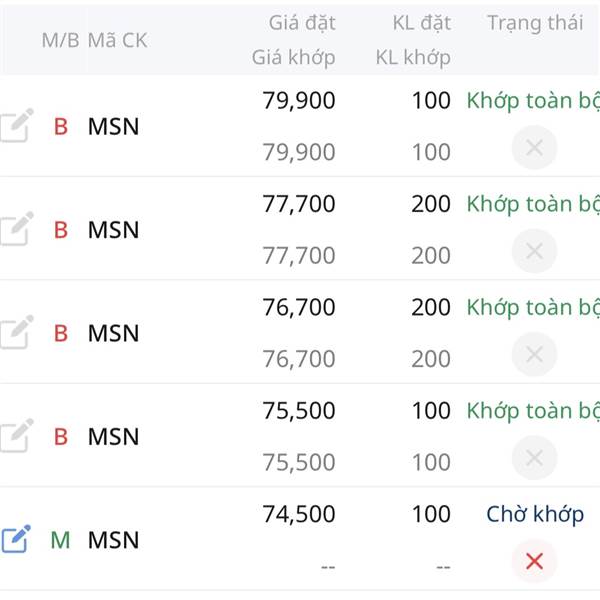Click the Trạng thái column header
Screen dimensions: 600x600
pyautogui.click(x=535, y=23)
